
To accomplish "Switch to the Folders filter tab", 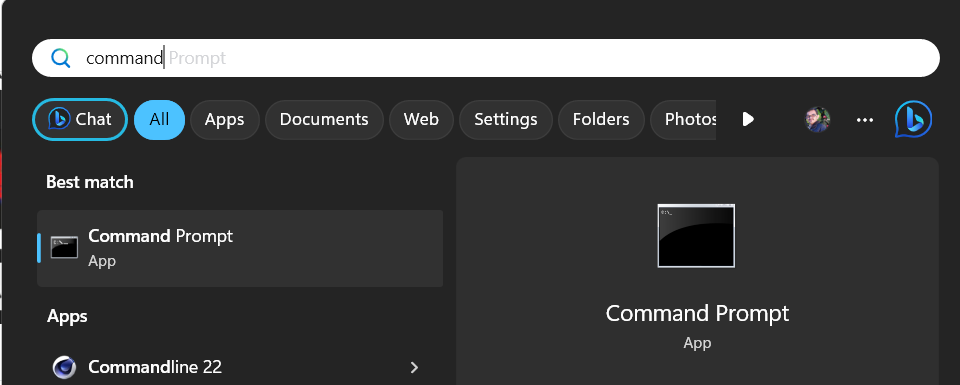I will coord(601,119).
